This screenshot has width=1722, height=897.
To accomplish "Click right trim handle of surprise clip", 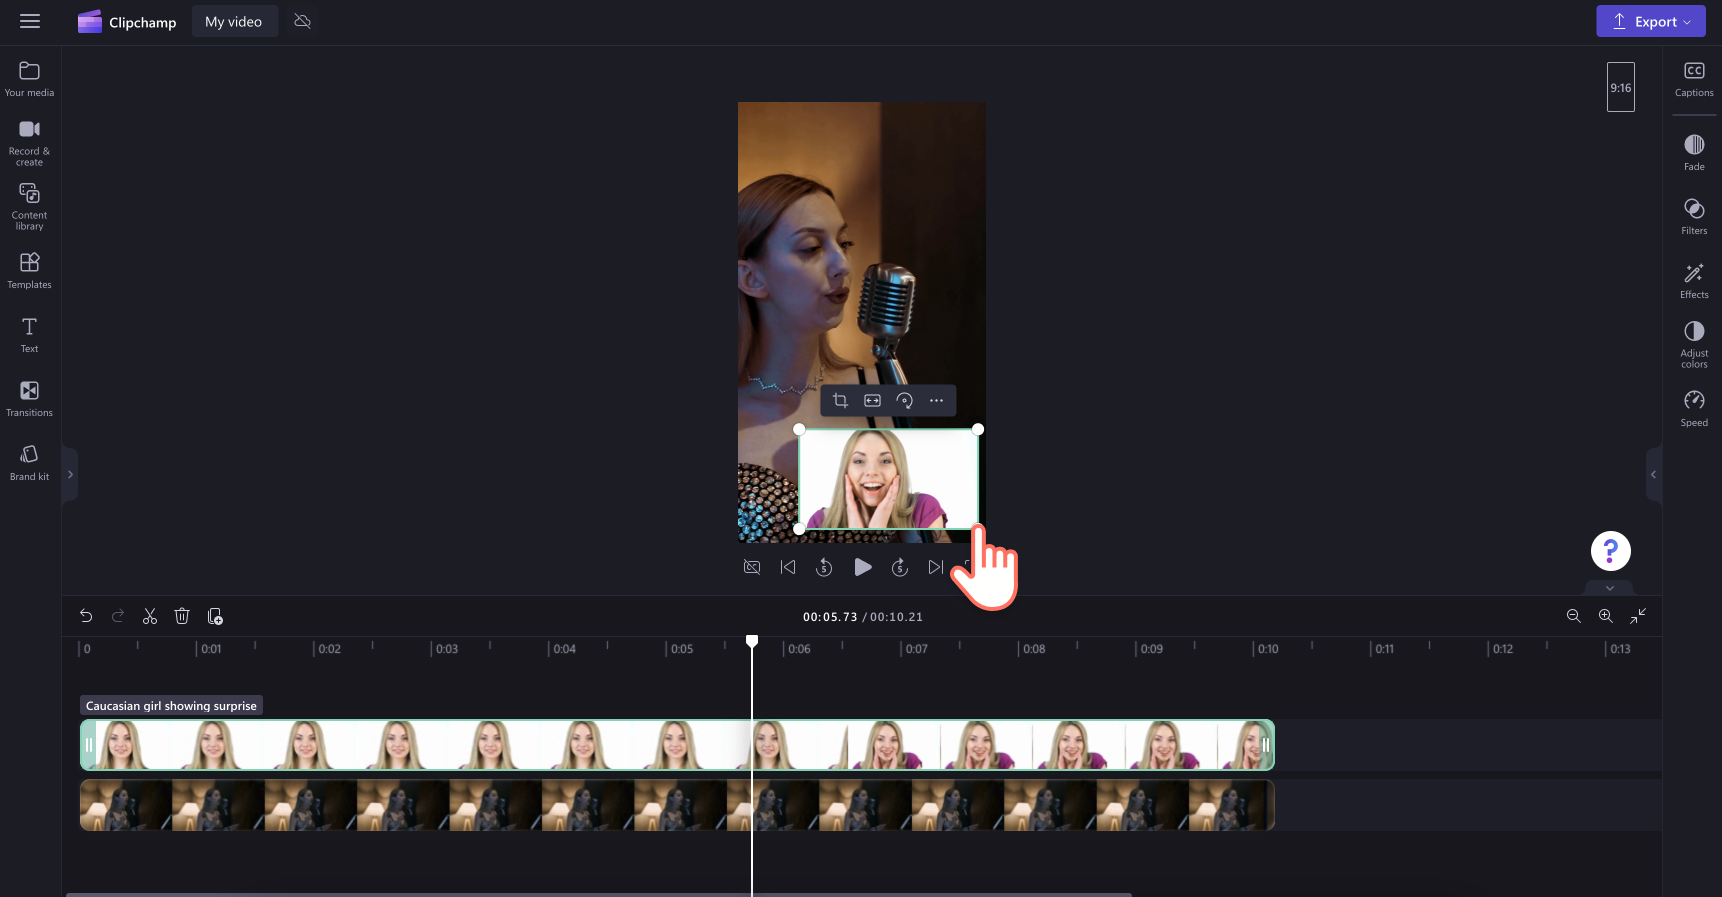I will (x=1266, y=745).
